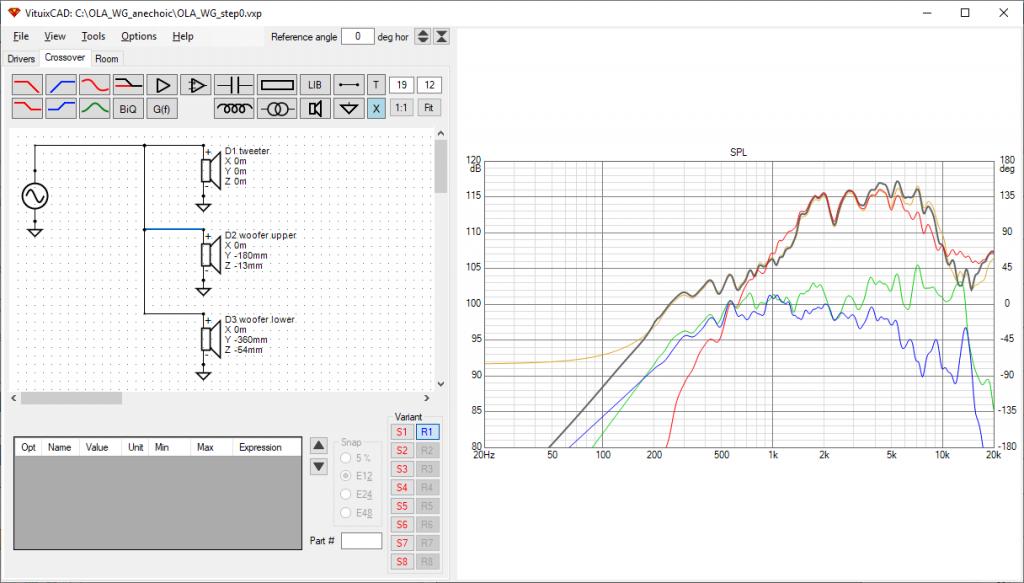Viewport: 1024px width, 583px height.
Task: Add a buffer amplifier triangle block
Action: 162,85
